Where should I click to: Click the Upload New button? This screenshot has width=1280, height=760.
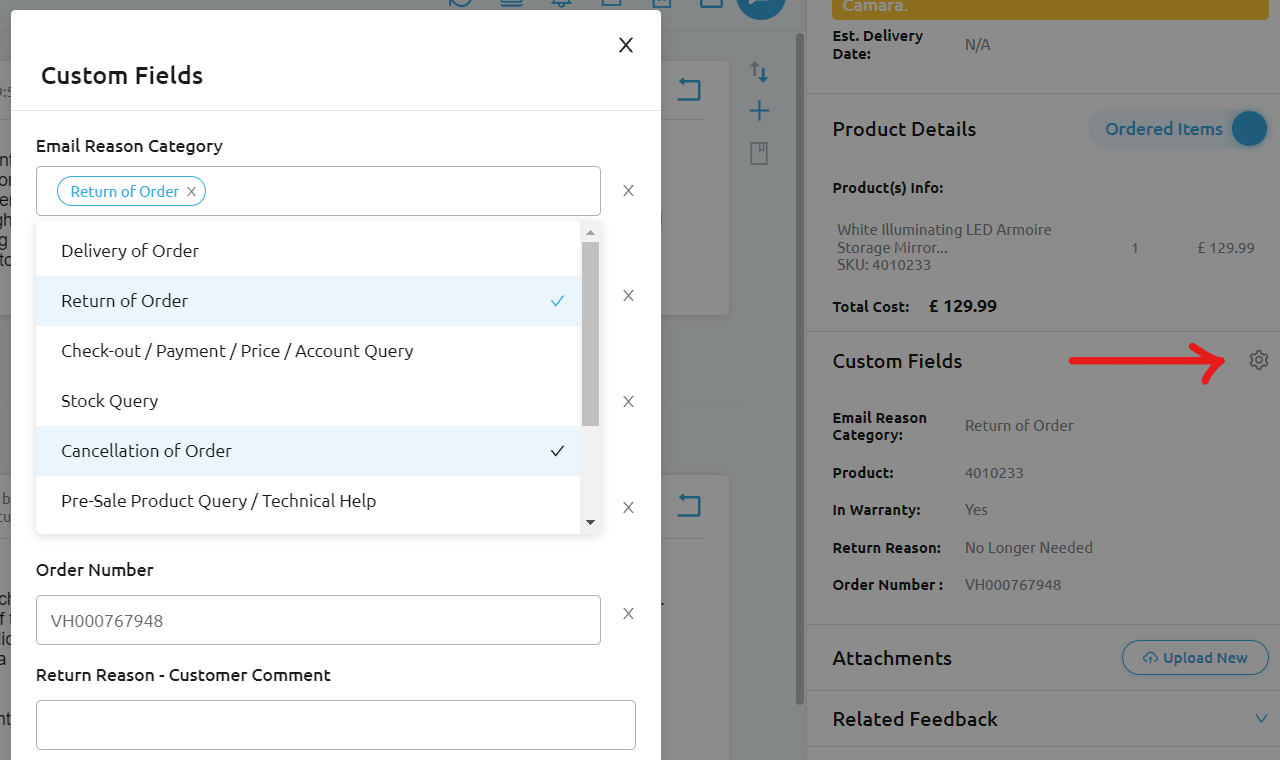(1195, 658)
